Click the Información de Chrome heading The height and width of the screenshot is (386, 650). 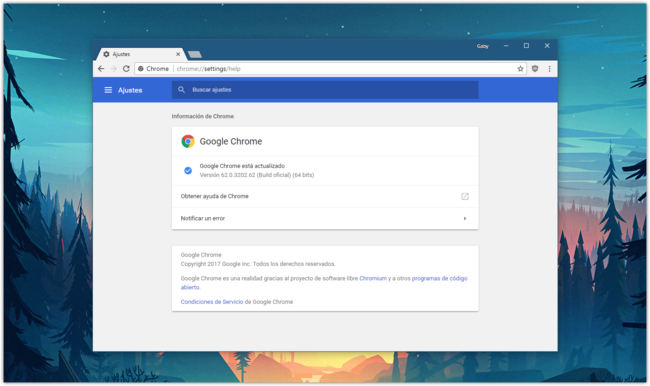203,116
